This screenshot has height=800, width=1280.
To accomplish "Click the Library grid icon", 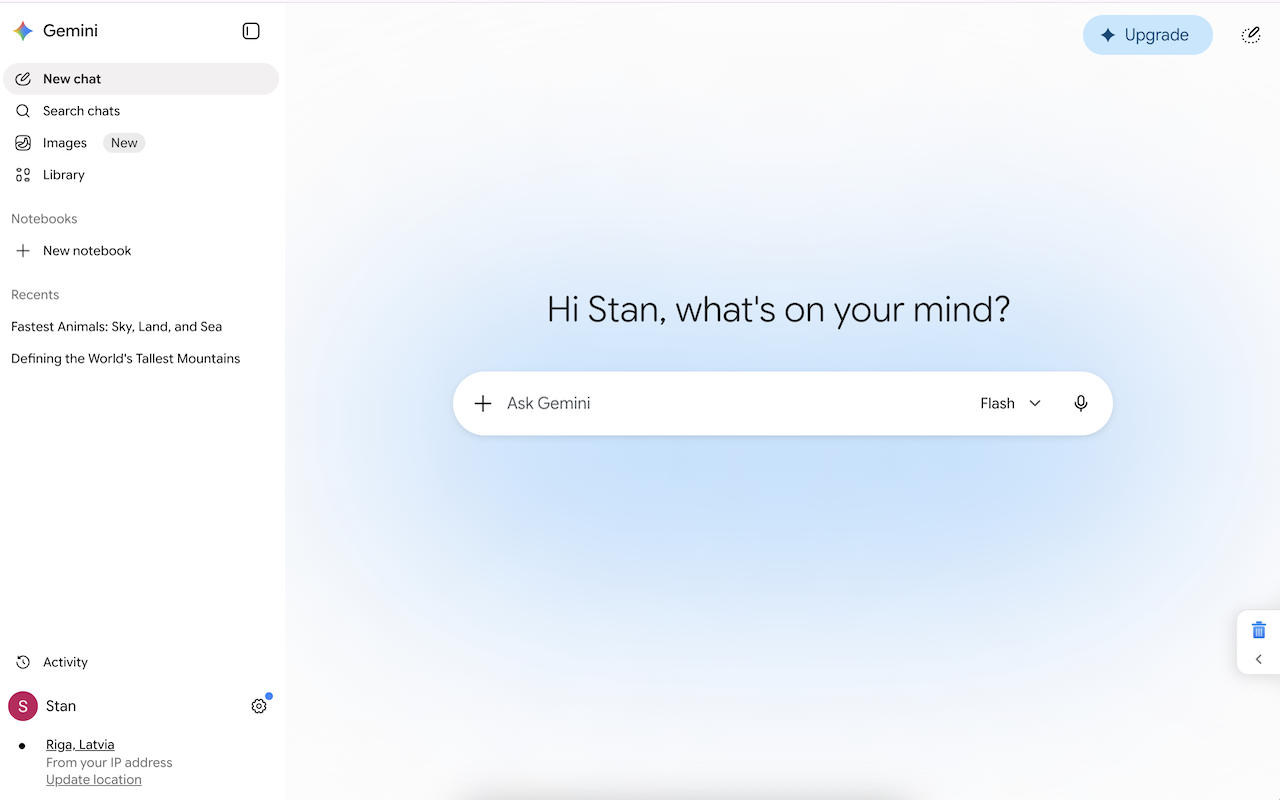I will coord(23,175).
